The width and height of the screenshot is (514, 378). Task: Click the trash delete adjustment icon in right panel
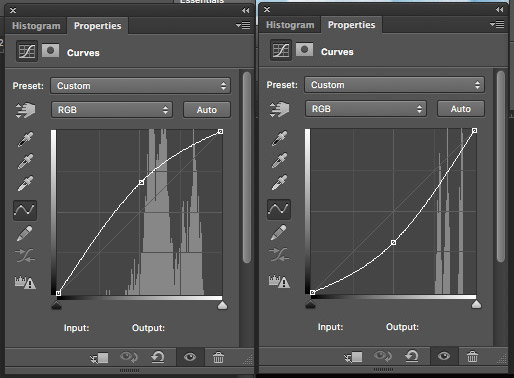(472, 357)
